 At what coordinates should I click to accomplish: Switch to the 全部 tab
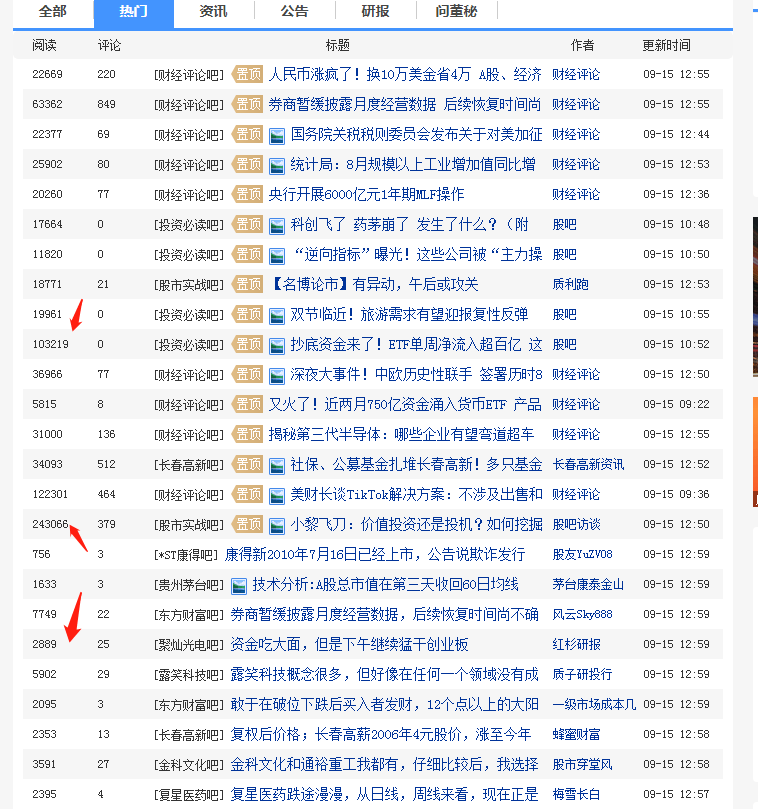(x=53, y=11)
